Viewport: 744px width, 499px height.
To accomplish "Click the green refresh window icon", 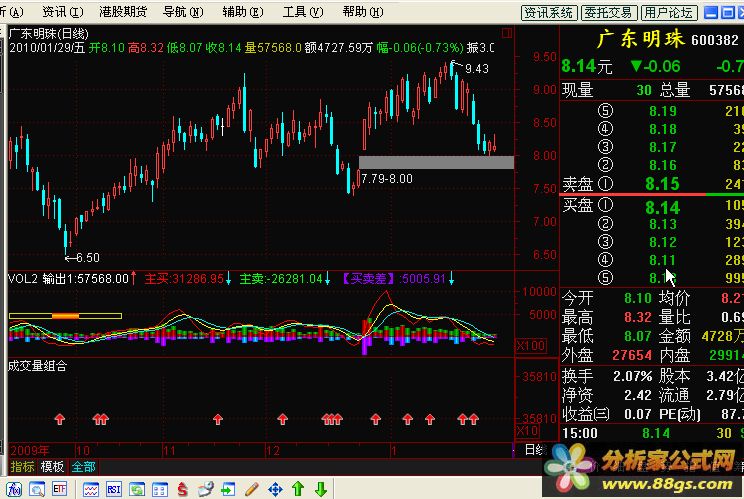I will (x=137, y=489).
